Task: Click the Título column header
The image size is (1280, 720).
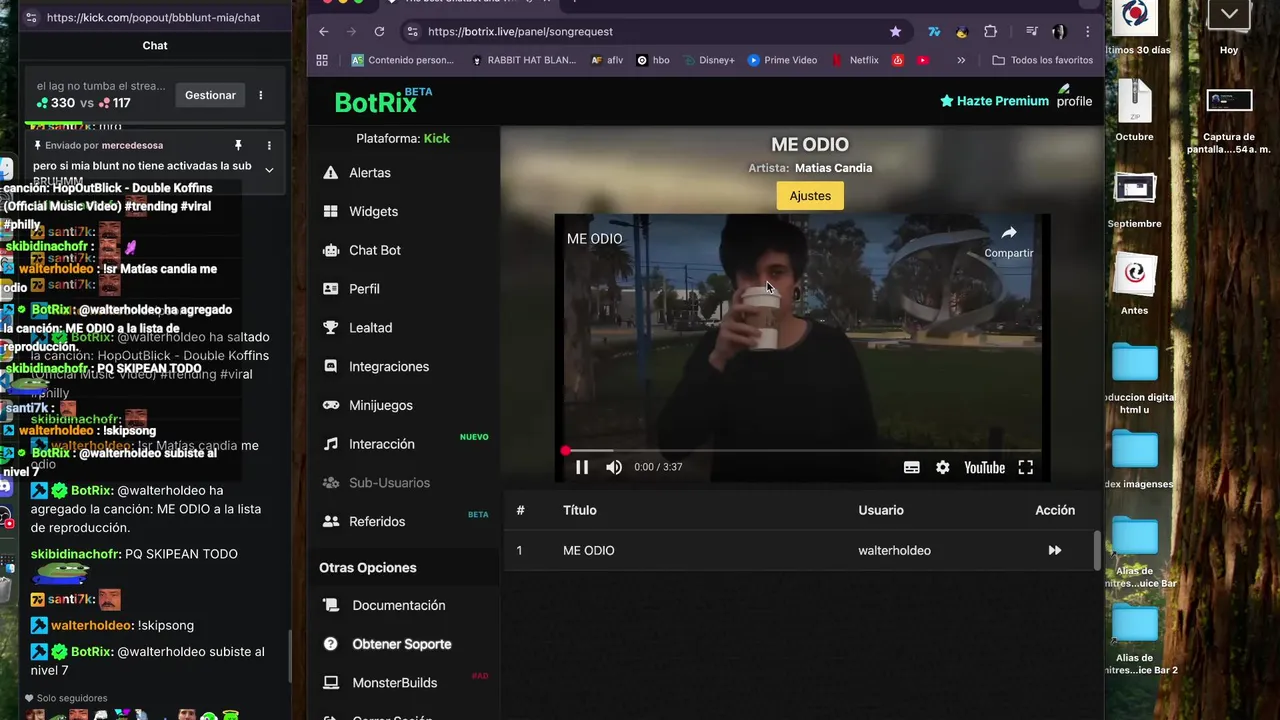Action: pos(580,511)
